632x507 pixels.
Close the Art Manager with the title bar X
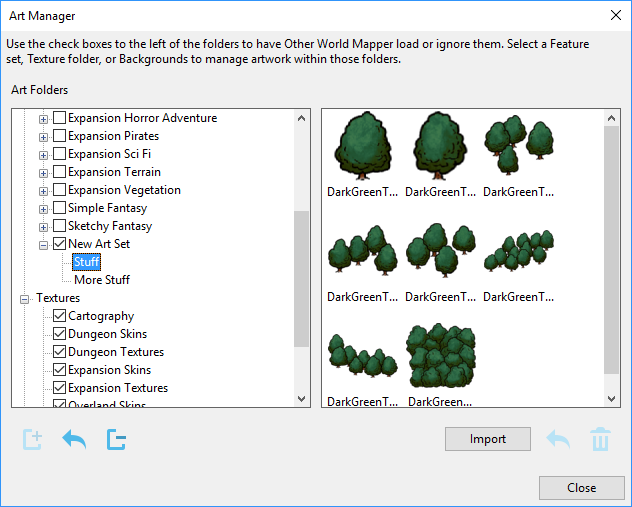(614, 15)
